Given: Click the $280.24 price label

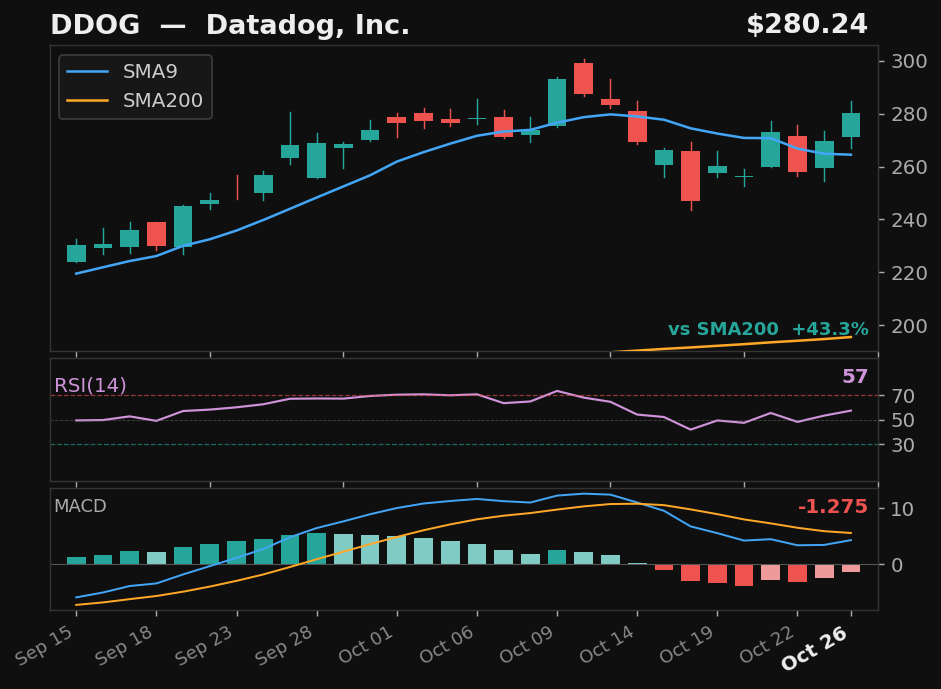Looking at the screenshot, I should pos(807,25).
